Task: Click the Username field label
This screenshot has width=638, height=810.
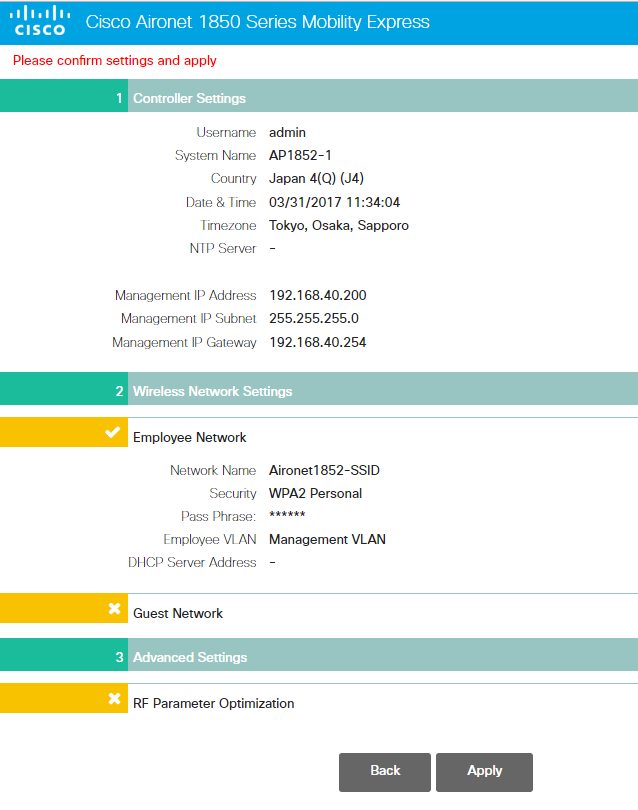Action: (226, 132)
